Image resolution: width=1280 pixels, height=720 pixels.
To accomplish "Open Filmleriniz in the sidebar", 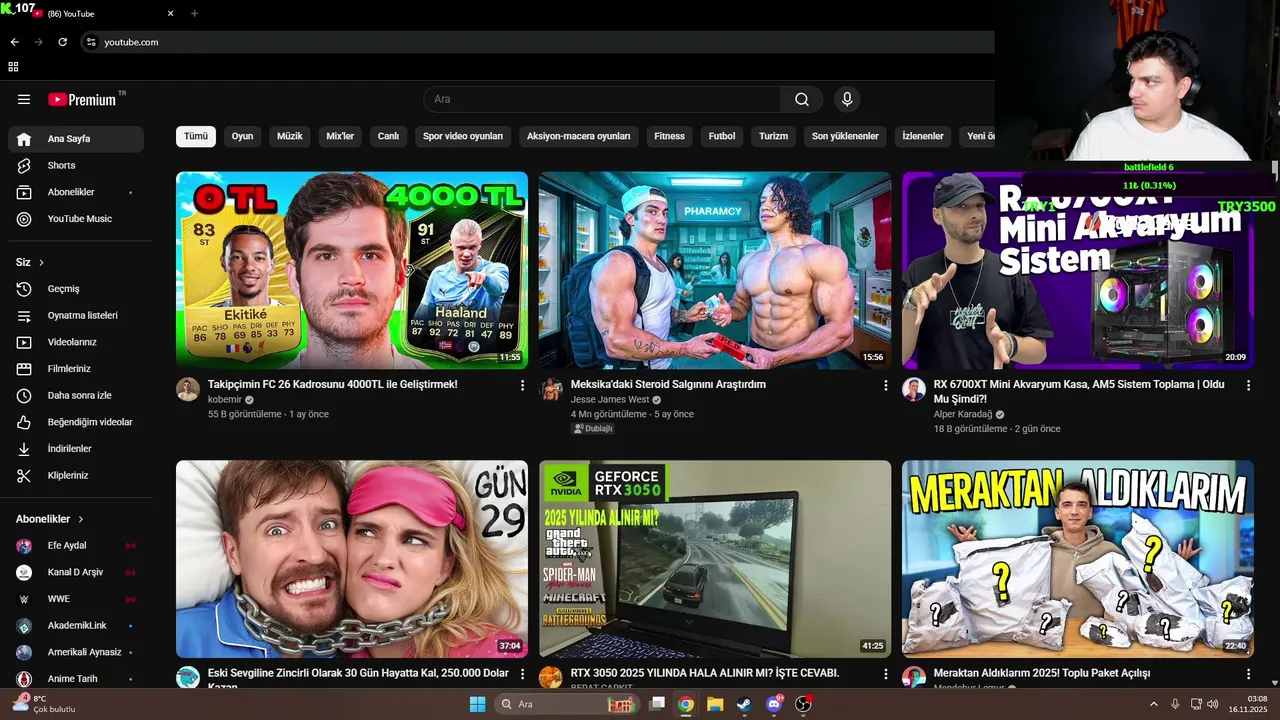I will [76, 369].
